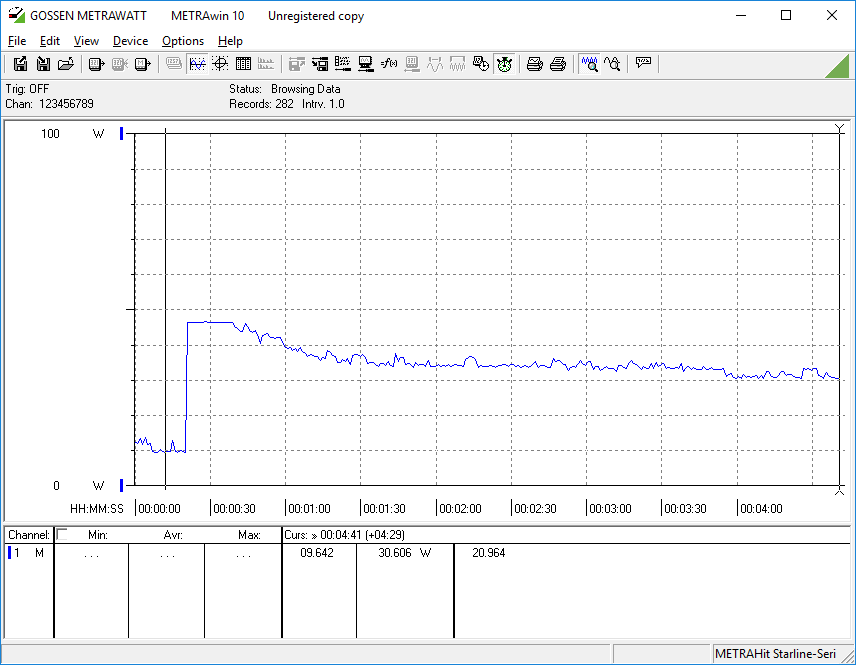Minimize the METRAwin 10 window

741,15
